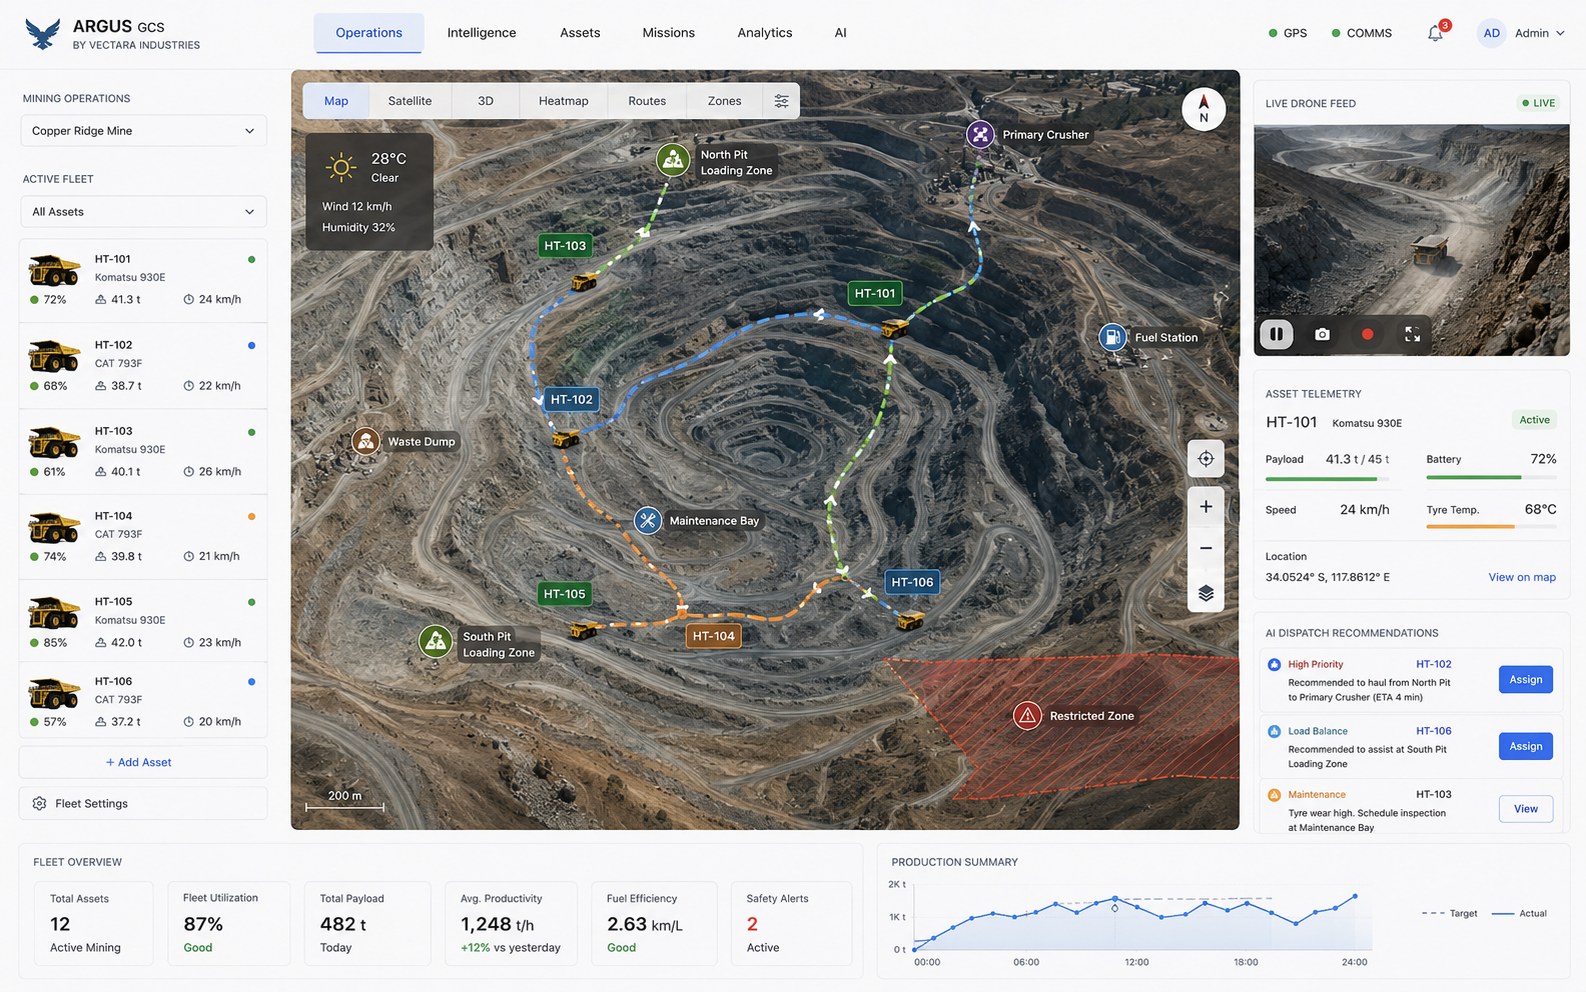
Task: Toggle the LIVE feed indicator
Action: point(1538,103)
